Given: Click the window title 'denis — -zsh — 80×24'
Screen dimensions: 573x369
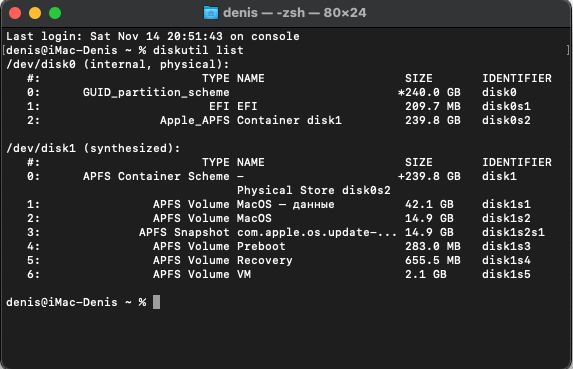Looking at the screenshot, I should pyautogui.click(x=295, y=13).
